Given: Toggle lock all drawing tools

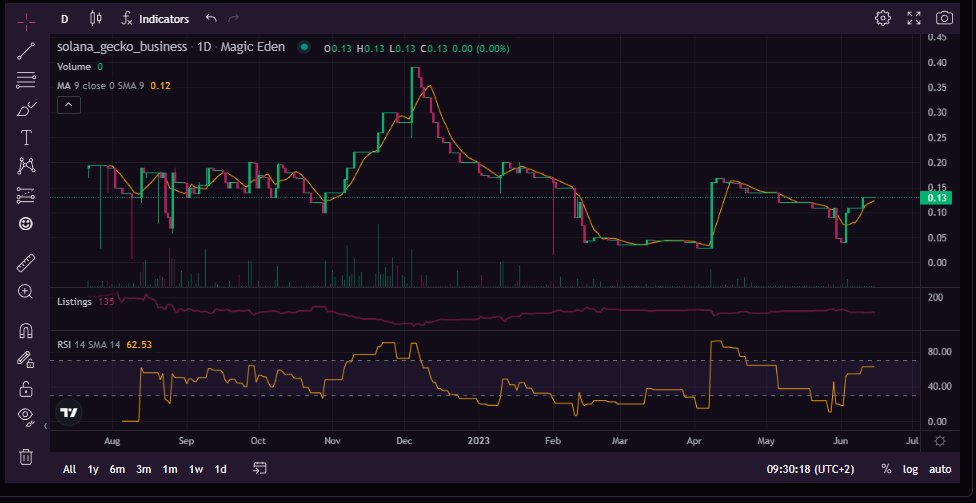Looking at the screenshot, I should (26, 389).
